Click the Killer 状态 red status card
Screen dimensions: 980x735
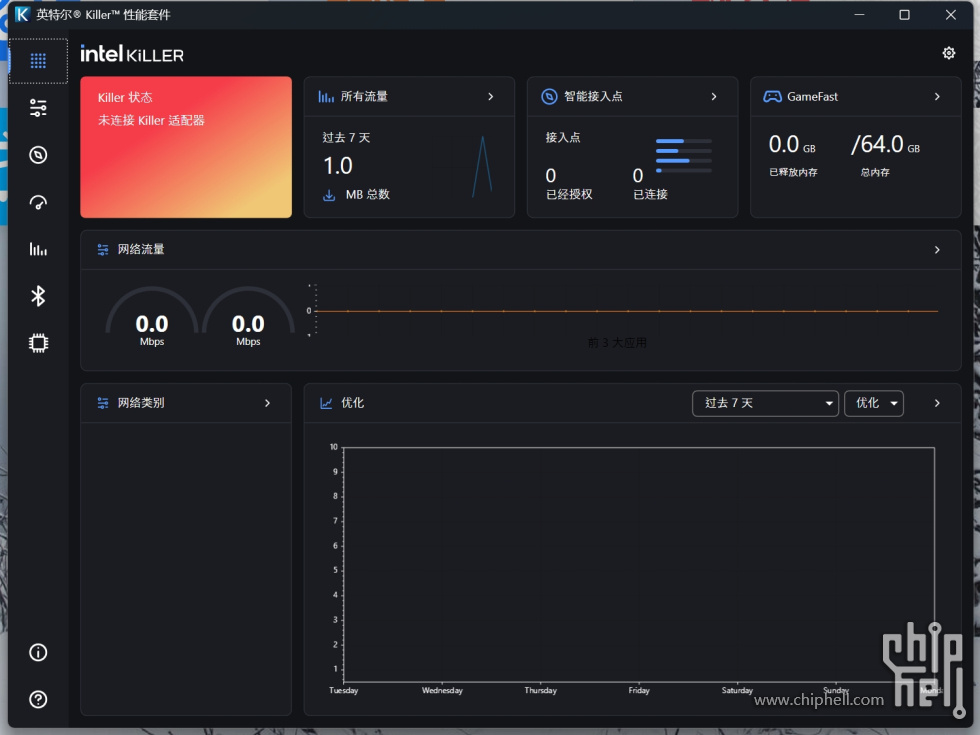pyautogui.click(x=186, y=147)
